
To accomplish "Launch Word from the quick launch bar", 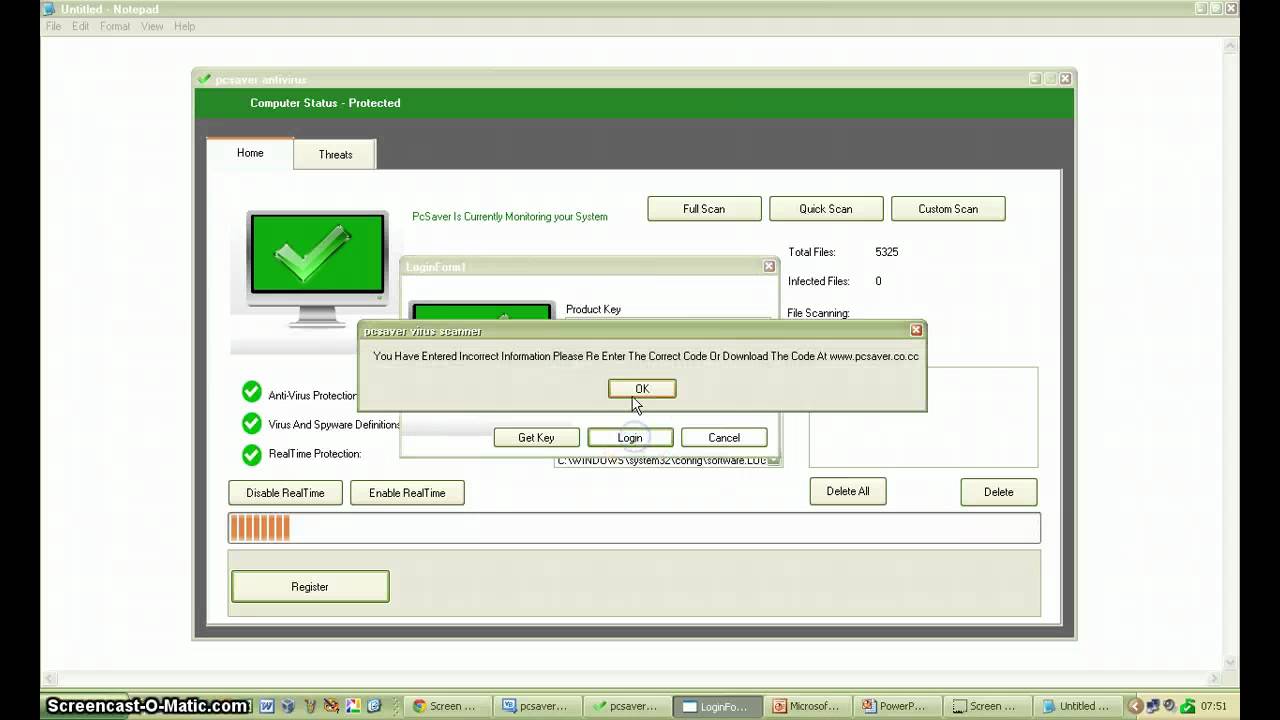I will pyautogui.click(x=267, y=706).
